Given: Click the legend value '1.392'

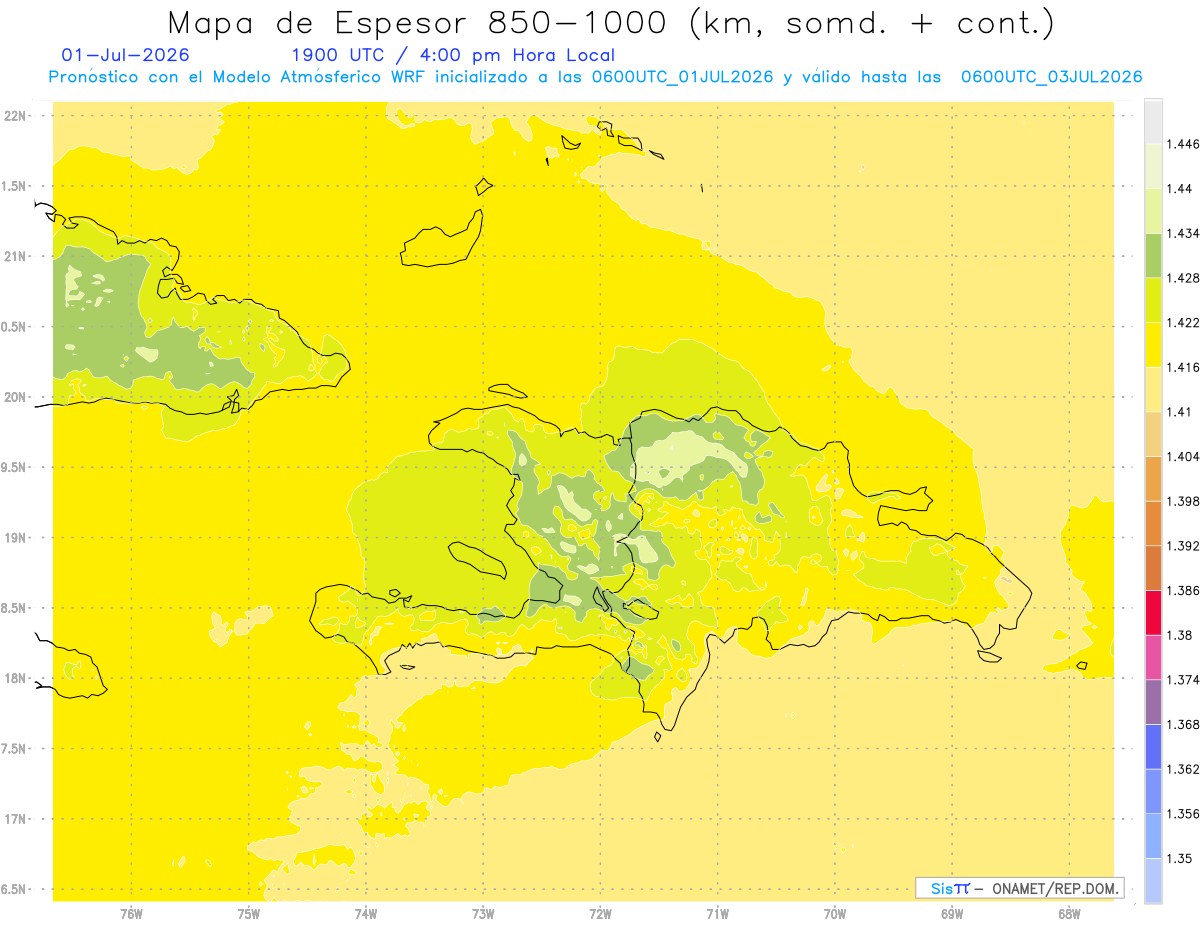Looking at the screenshot, I should click(x=1184, y=546).
